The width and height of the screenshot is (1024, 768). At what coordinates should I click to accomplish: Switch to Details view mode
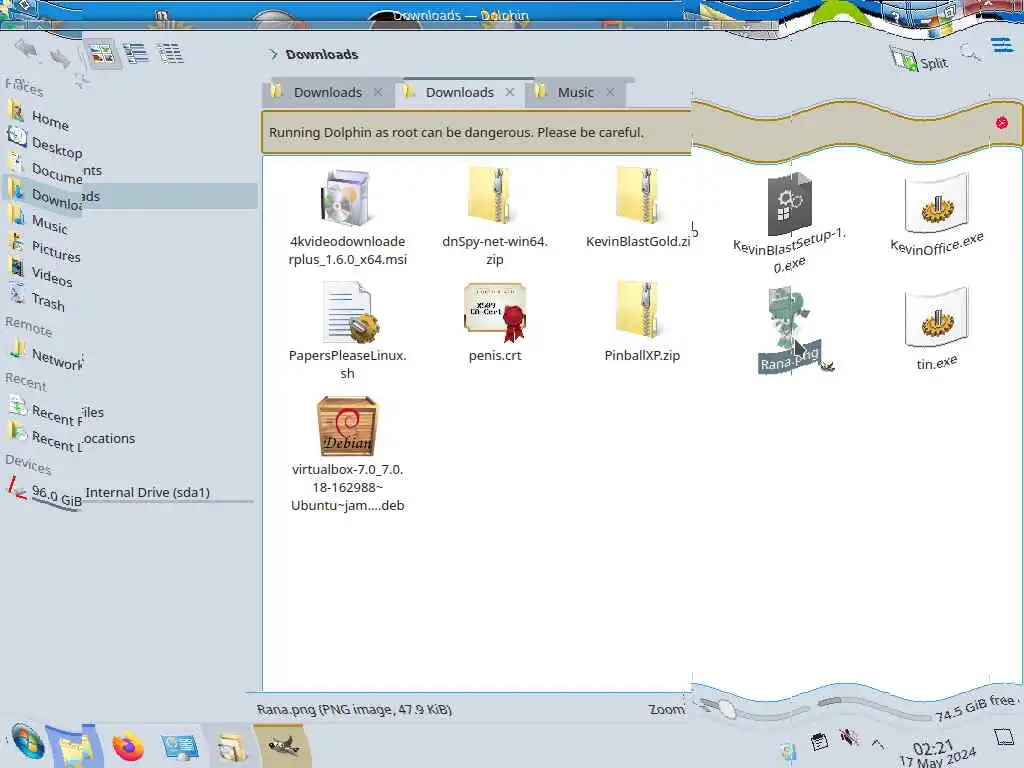click(170, 53)
